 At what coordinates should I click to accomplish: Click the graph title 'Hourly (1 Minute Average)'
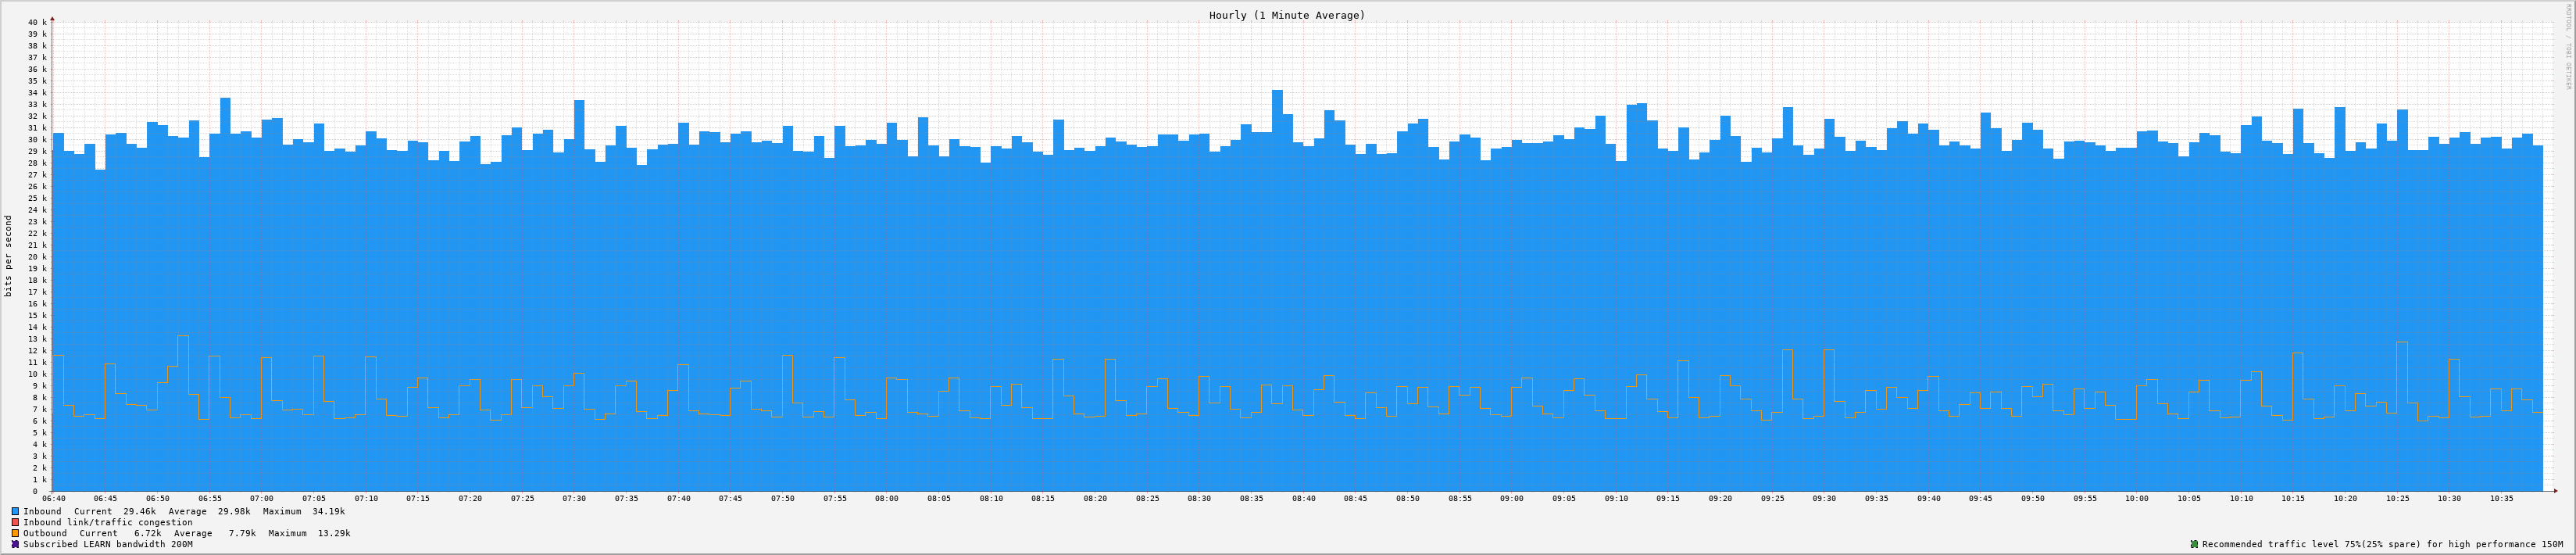pyautogui.click(x=1286, y=15)
